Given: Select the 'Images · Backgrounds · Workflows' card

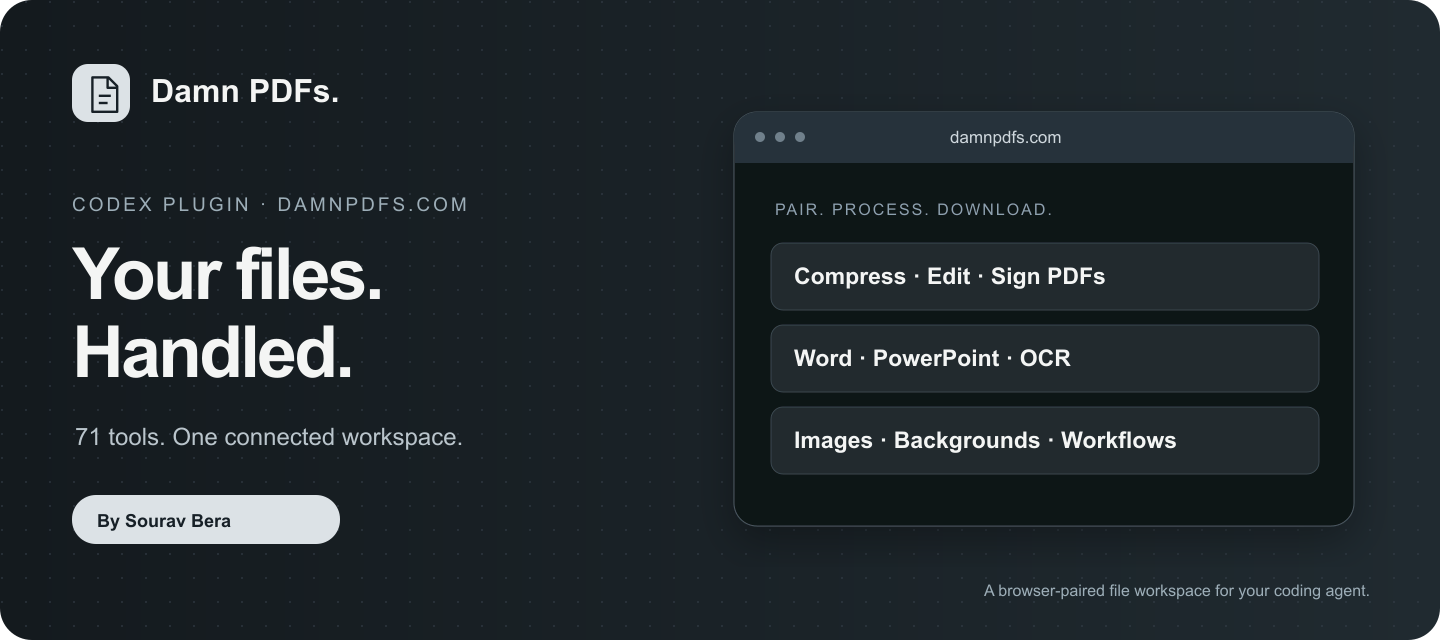Looking at the screenshot, I should pos(1044,440).
